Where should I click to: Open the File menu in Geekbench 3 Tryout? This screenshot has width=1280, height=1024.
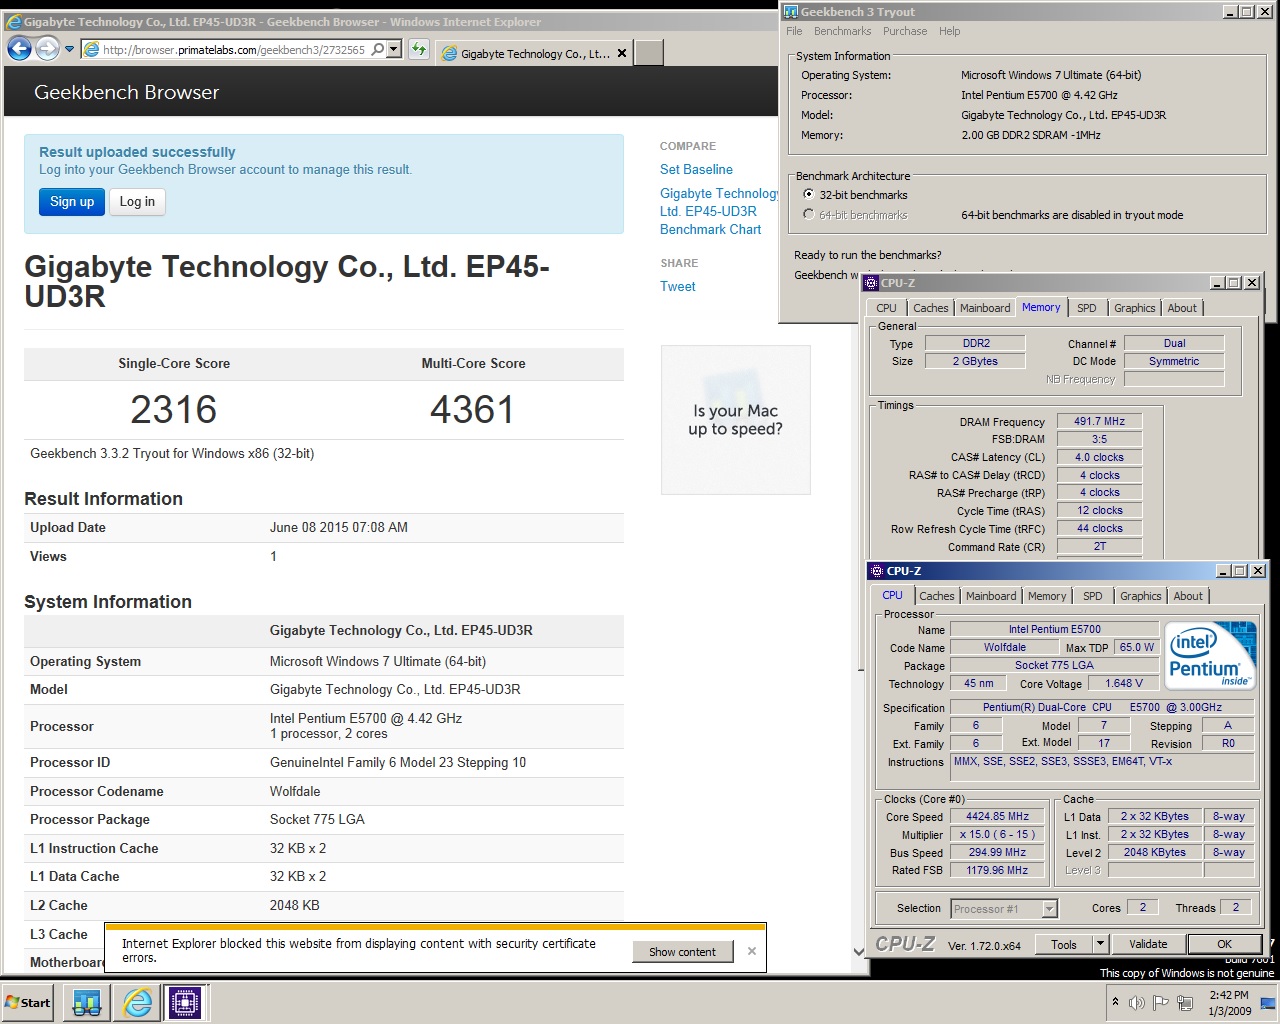pyautogui.click(x=794, y=32)
